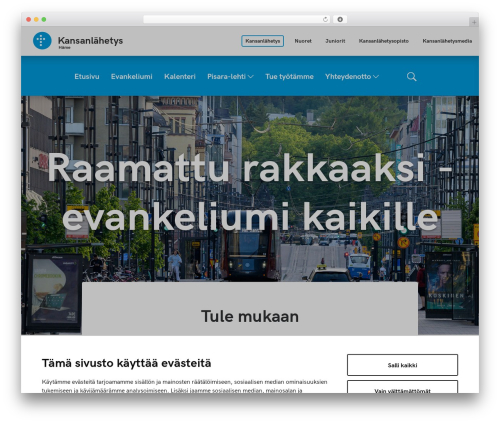
Task: Open the Kansanlähetysopisto site link
Action: pyautogui.click(x=384, y=41)
